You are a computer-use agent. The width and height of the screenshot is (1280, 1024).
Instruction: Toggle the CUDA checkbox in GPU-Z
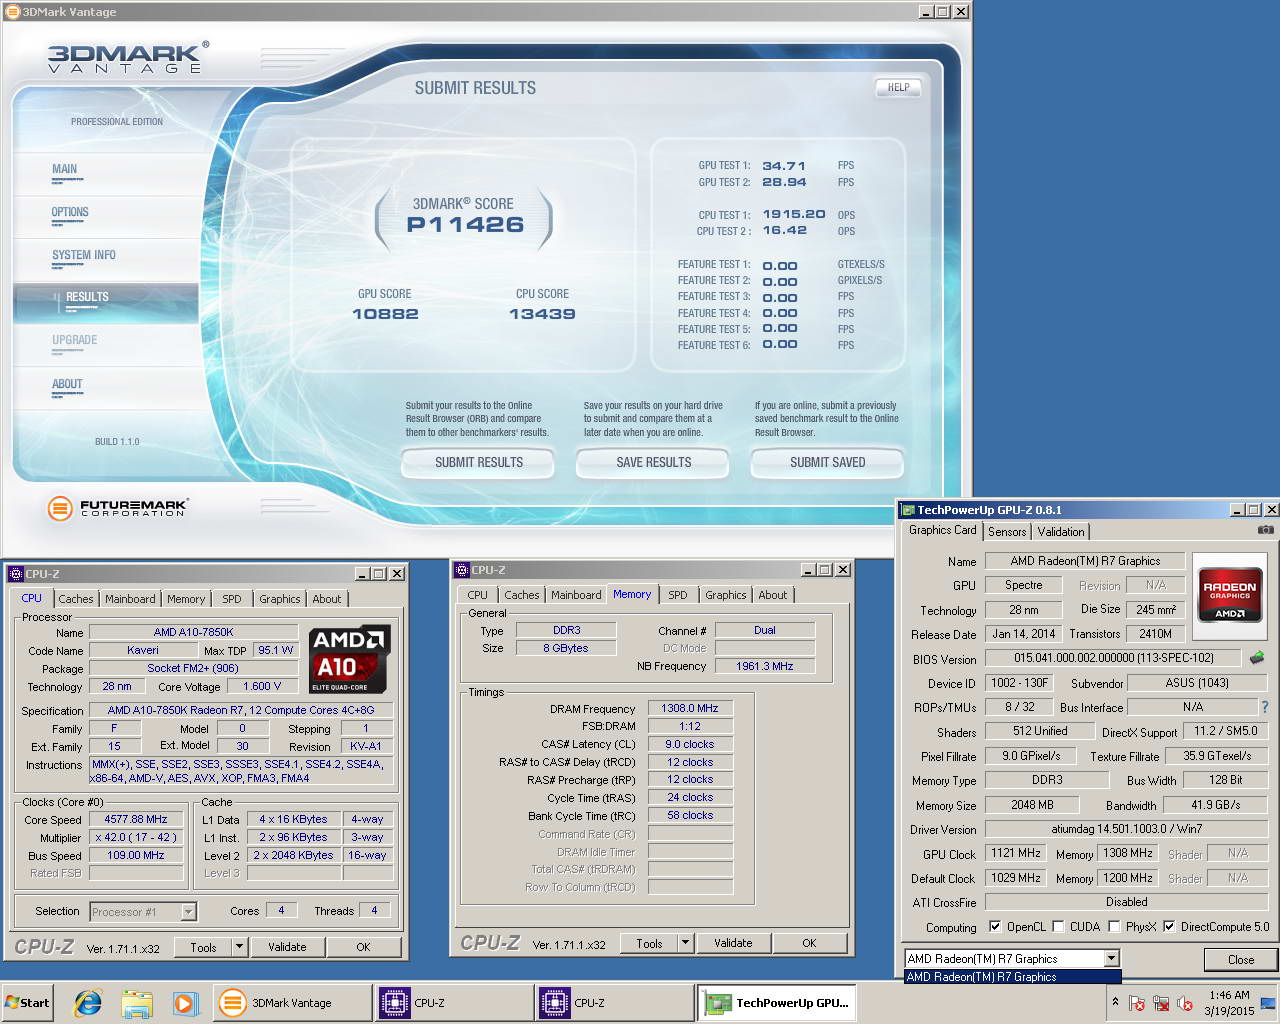[1058, 926]
